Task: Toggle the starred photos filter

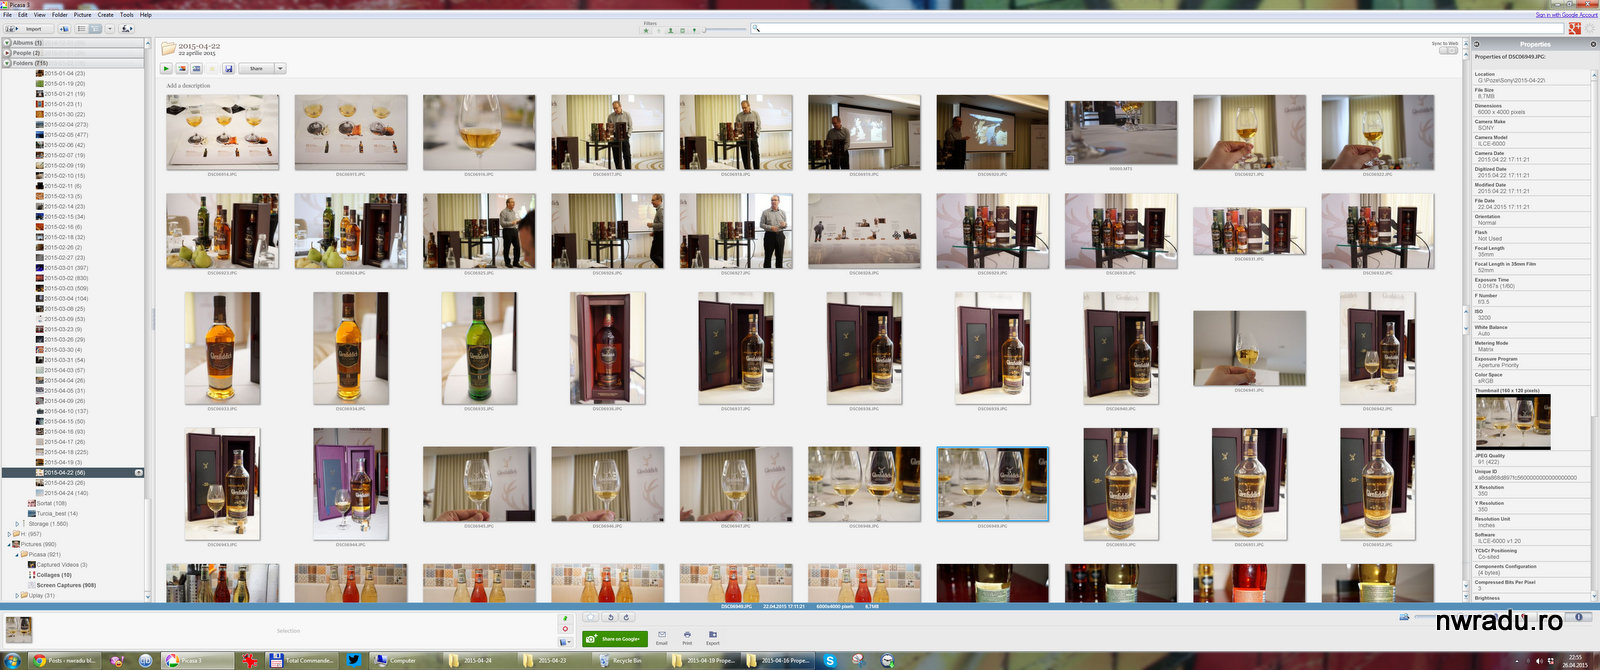Action: pyautogui.click(x=646, y=30)
